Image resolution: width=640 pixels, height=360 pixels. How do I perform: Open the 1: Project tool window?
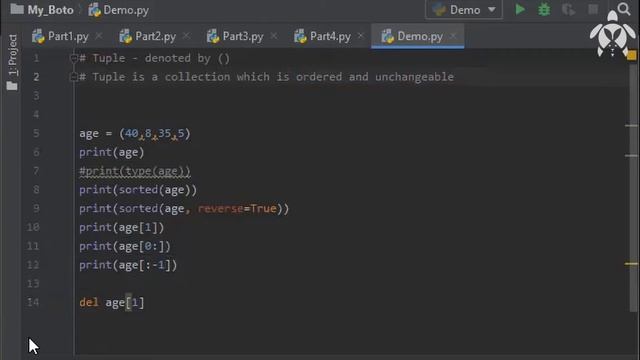13,62
